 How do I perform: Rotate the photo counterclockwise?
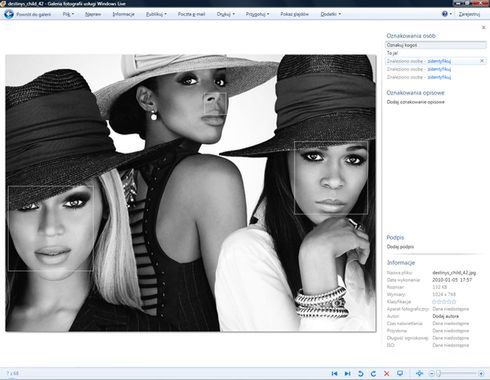click(360, 373)
